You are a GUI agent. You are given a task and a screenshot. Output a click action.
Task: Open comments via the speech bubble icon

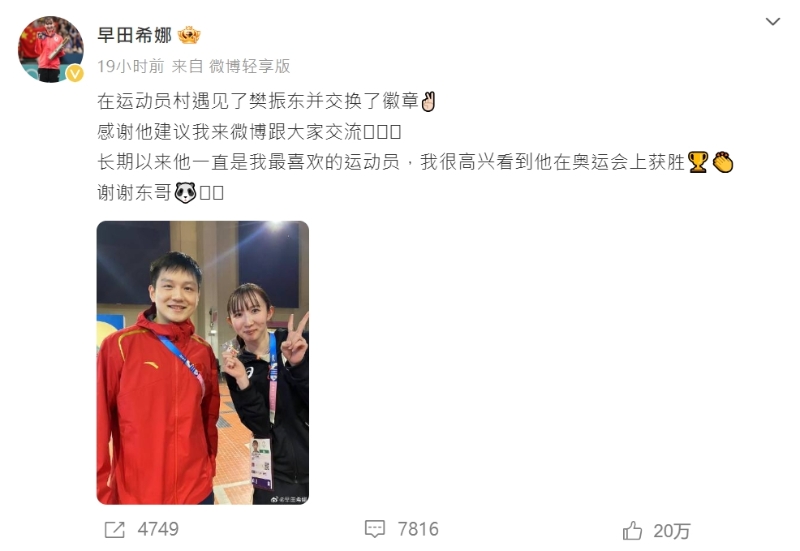point(374,529)
